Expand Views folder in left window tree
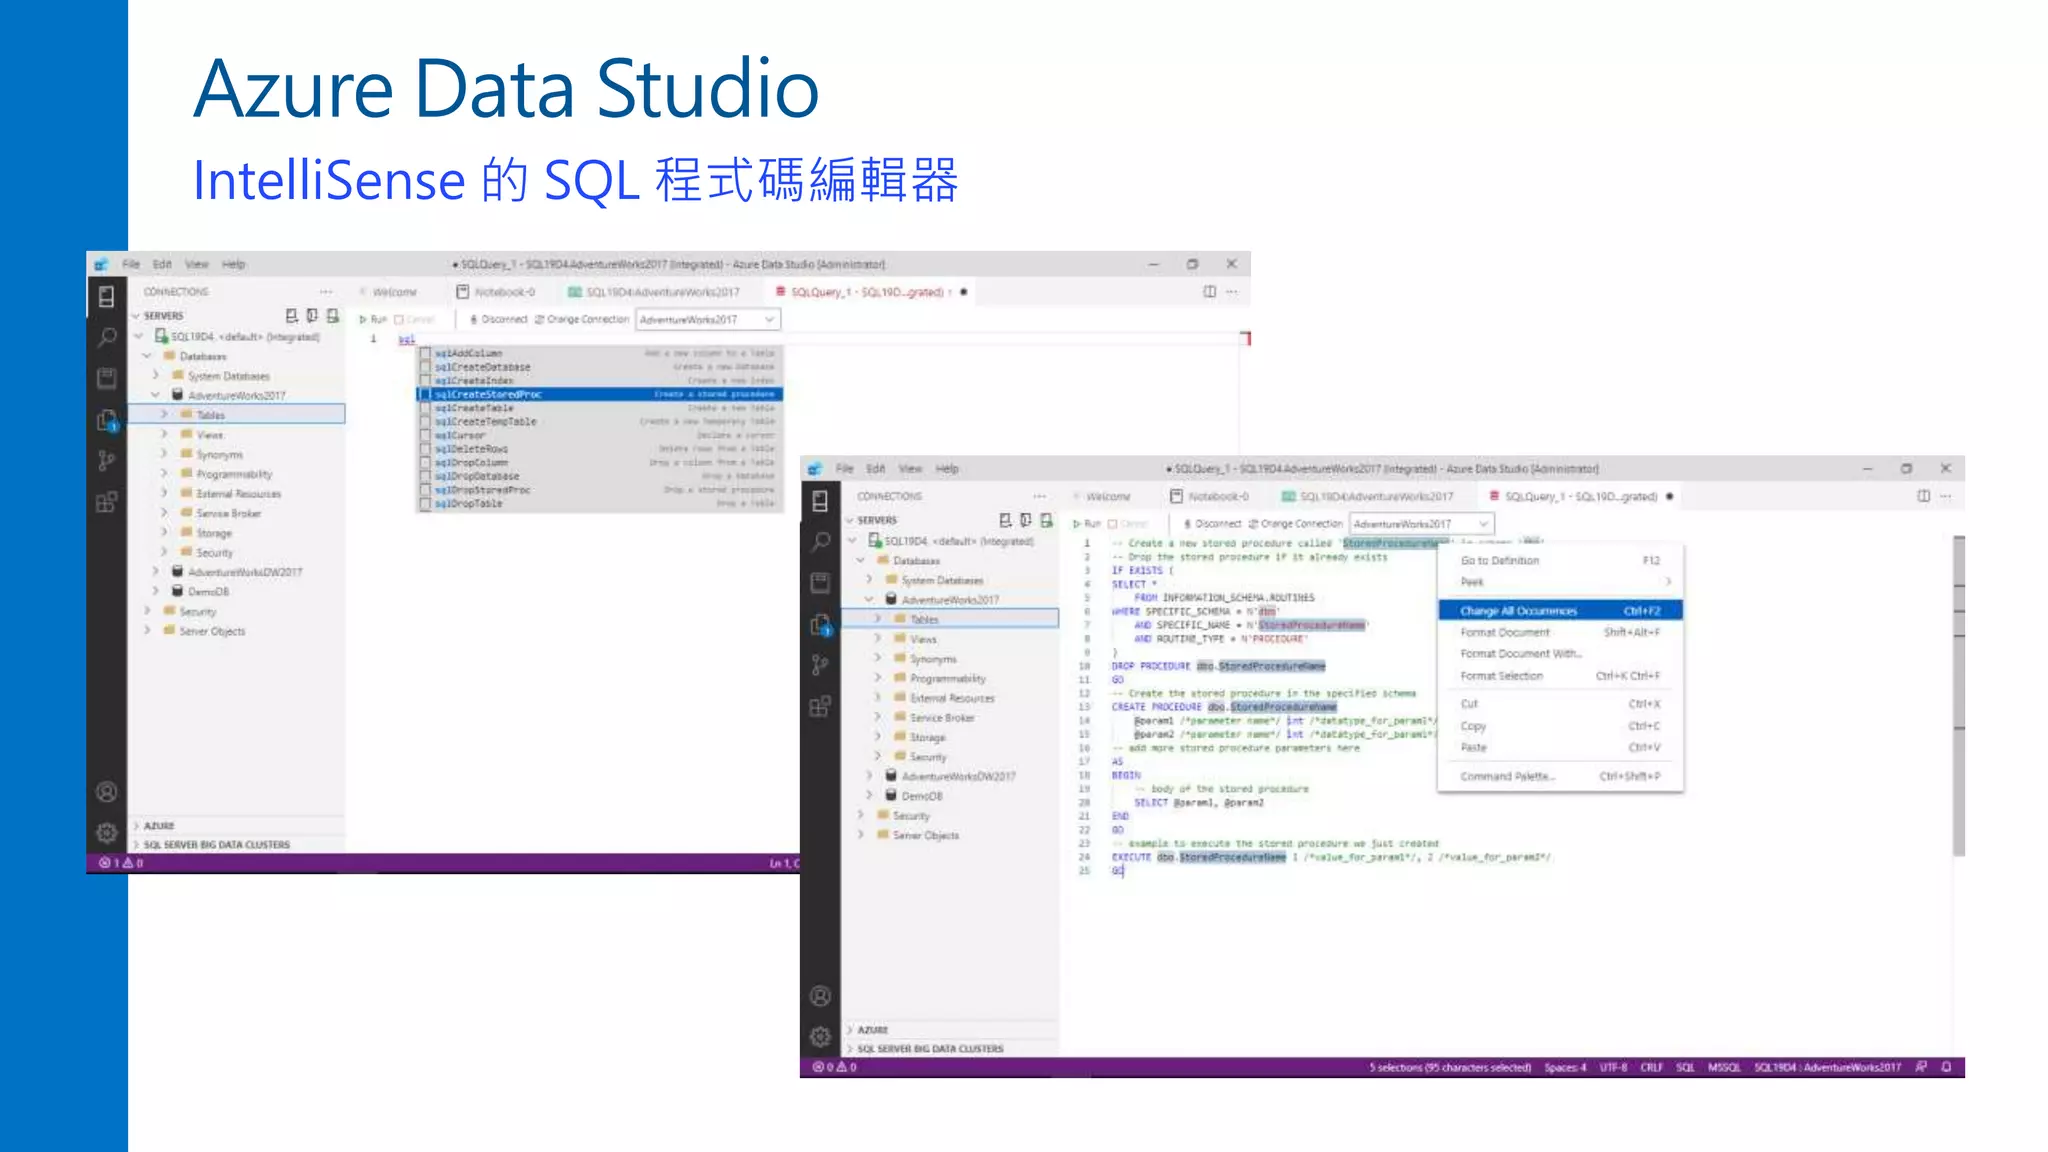The height and width of the screenshot is (1152, 2048). pos(164,435)
